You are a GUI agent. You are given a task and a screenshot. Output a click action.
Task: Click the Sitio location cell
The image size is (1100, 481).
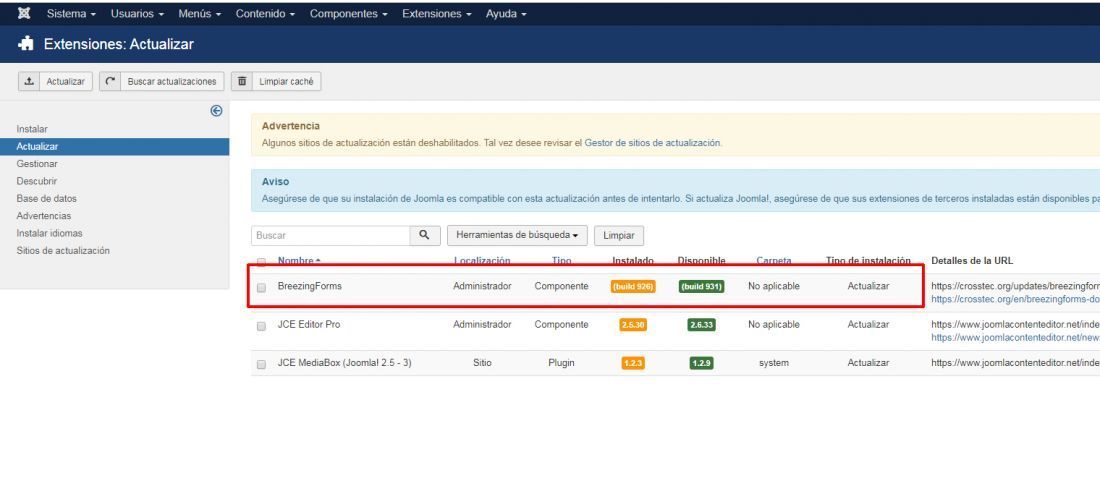482,363
